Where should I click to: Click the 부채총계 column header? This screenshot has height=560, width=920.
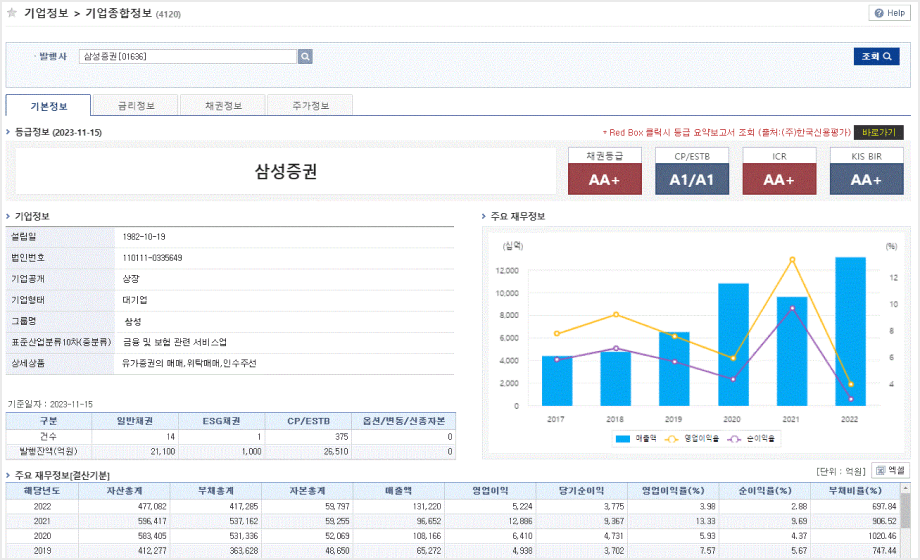pos(216,491)
